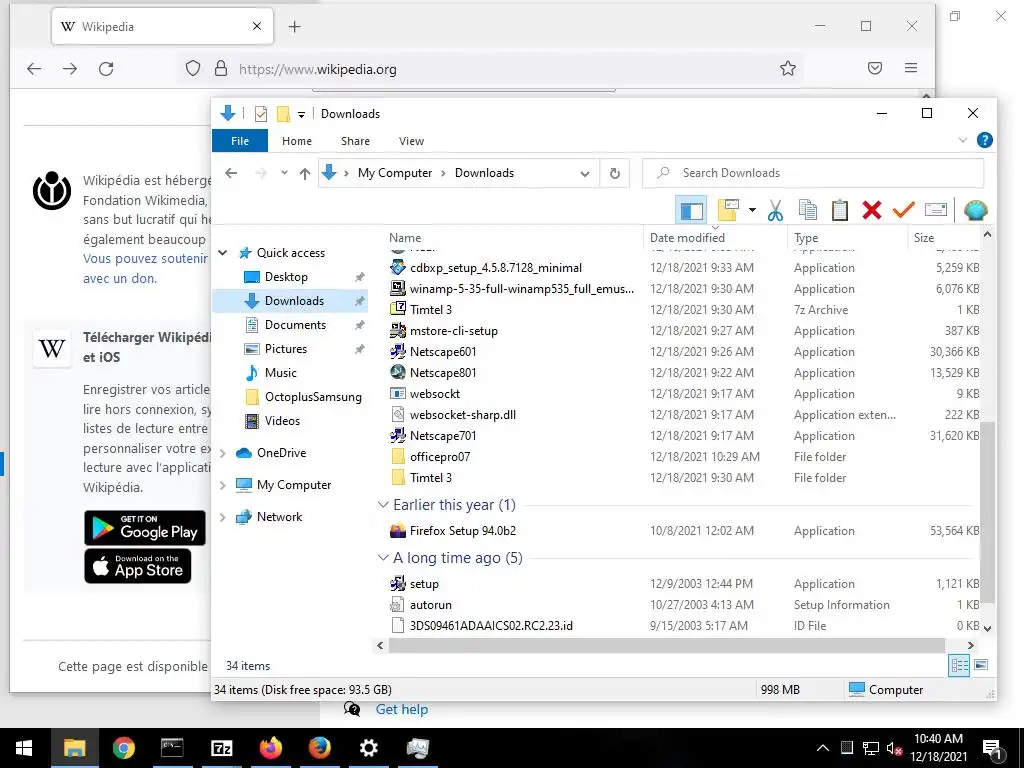Click the muted volume tray icon
The width and height of the screenshot is (1024, 768).
tap(894, 748)
